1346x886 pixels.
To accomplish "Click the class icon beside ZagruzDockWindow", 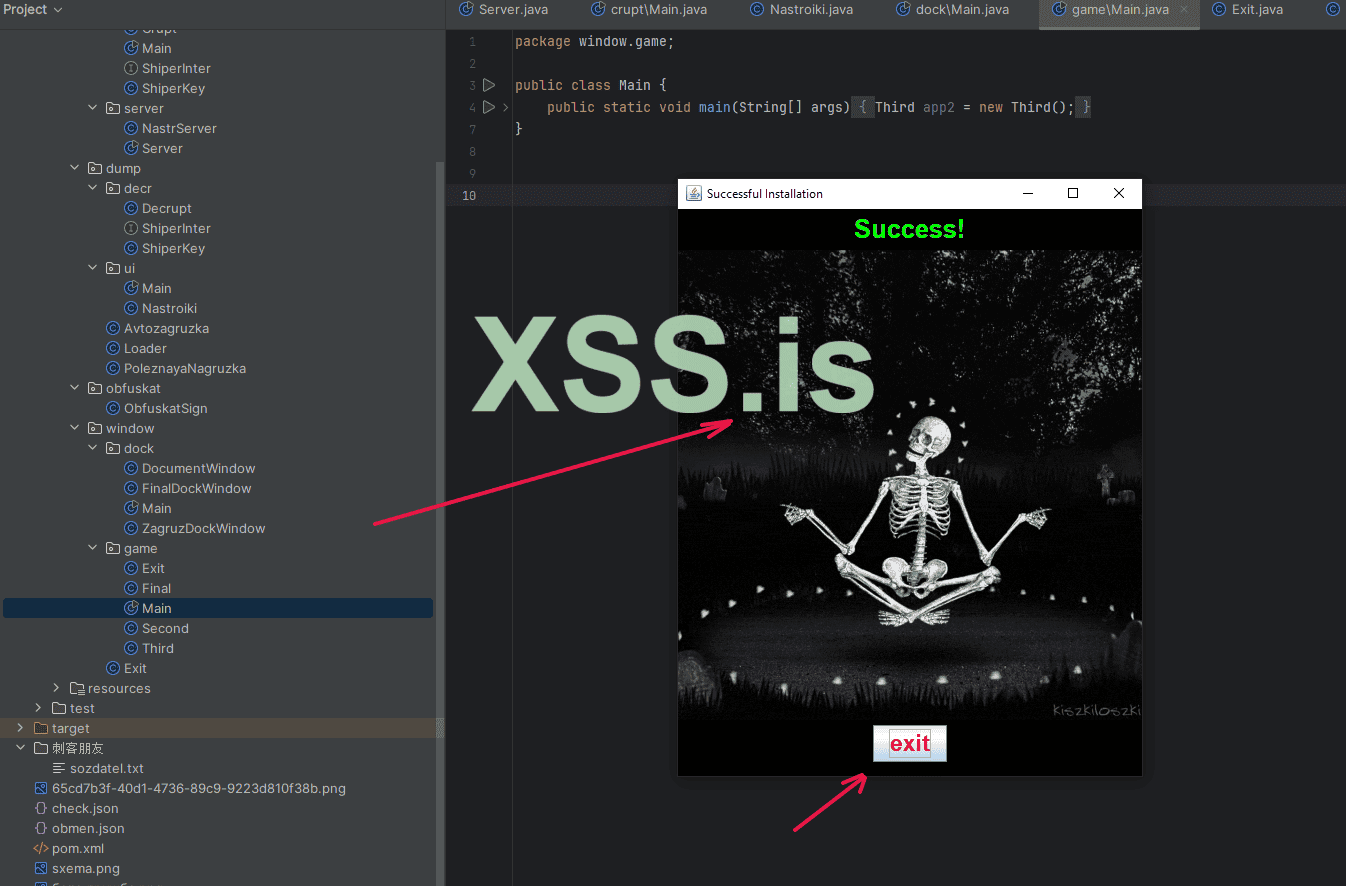I will [131, 528].
